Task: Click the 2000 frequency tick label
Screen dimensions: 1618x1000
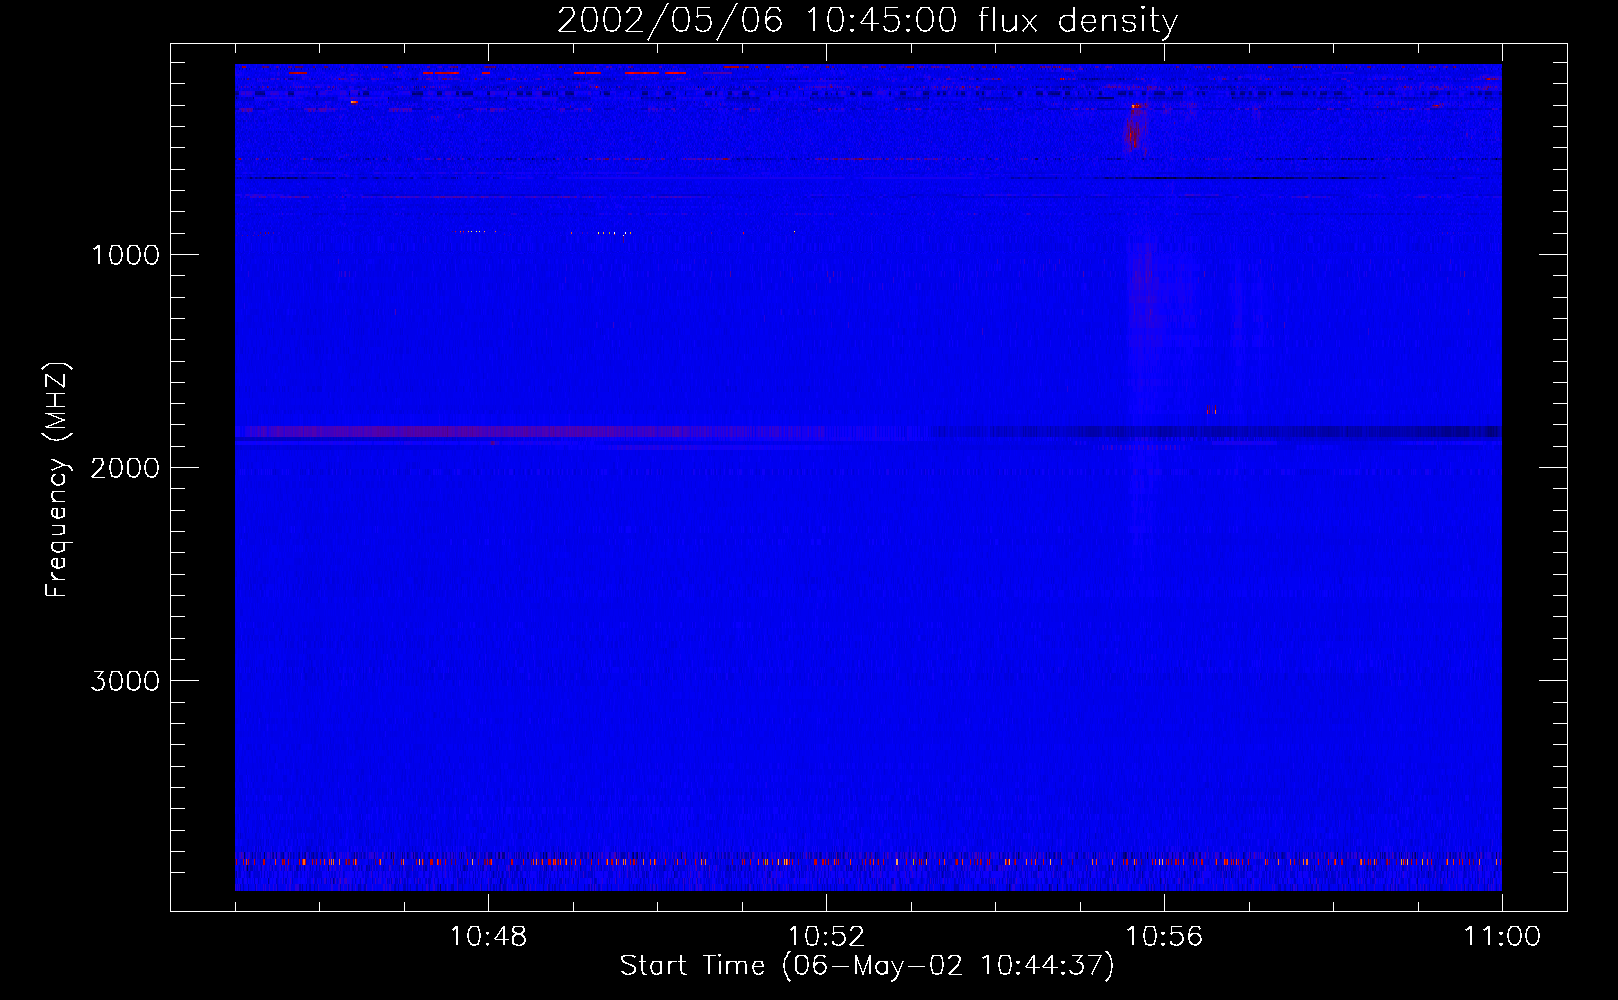Action: pyautogui.click(x=125, y=468)
